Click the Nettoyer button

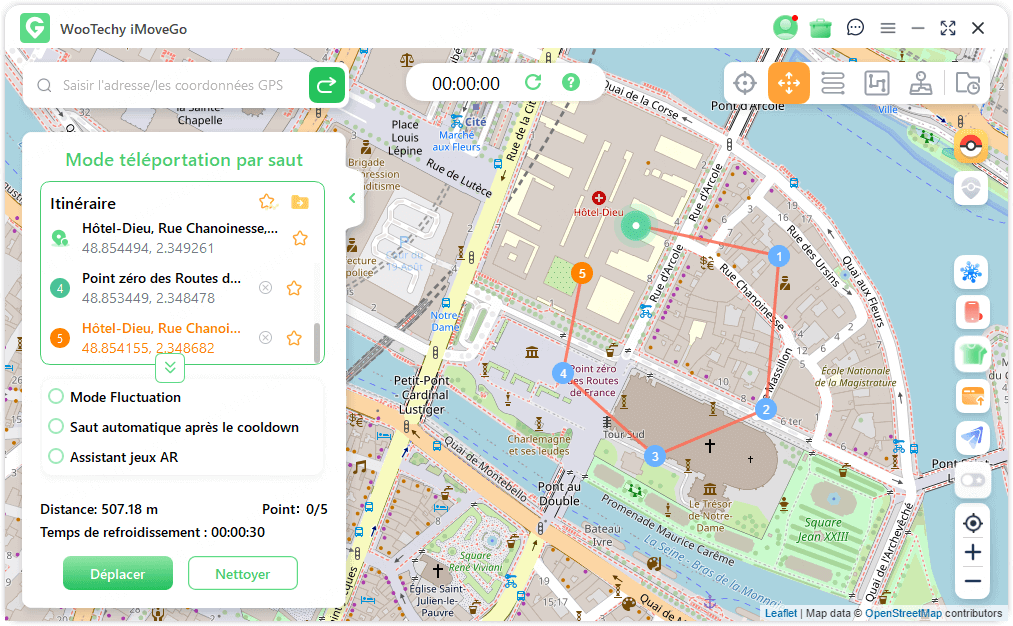click(242, 574)
